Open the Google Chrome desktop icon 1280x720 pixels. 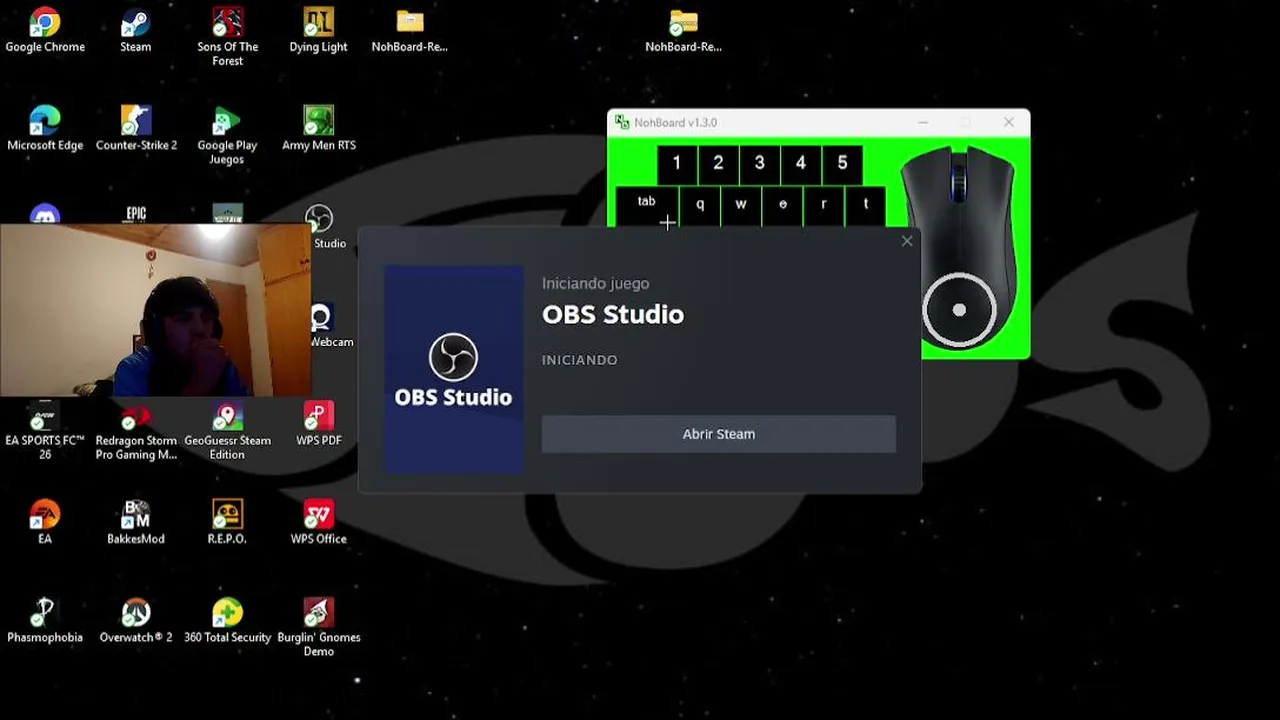[x=45, y=30]
